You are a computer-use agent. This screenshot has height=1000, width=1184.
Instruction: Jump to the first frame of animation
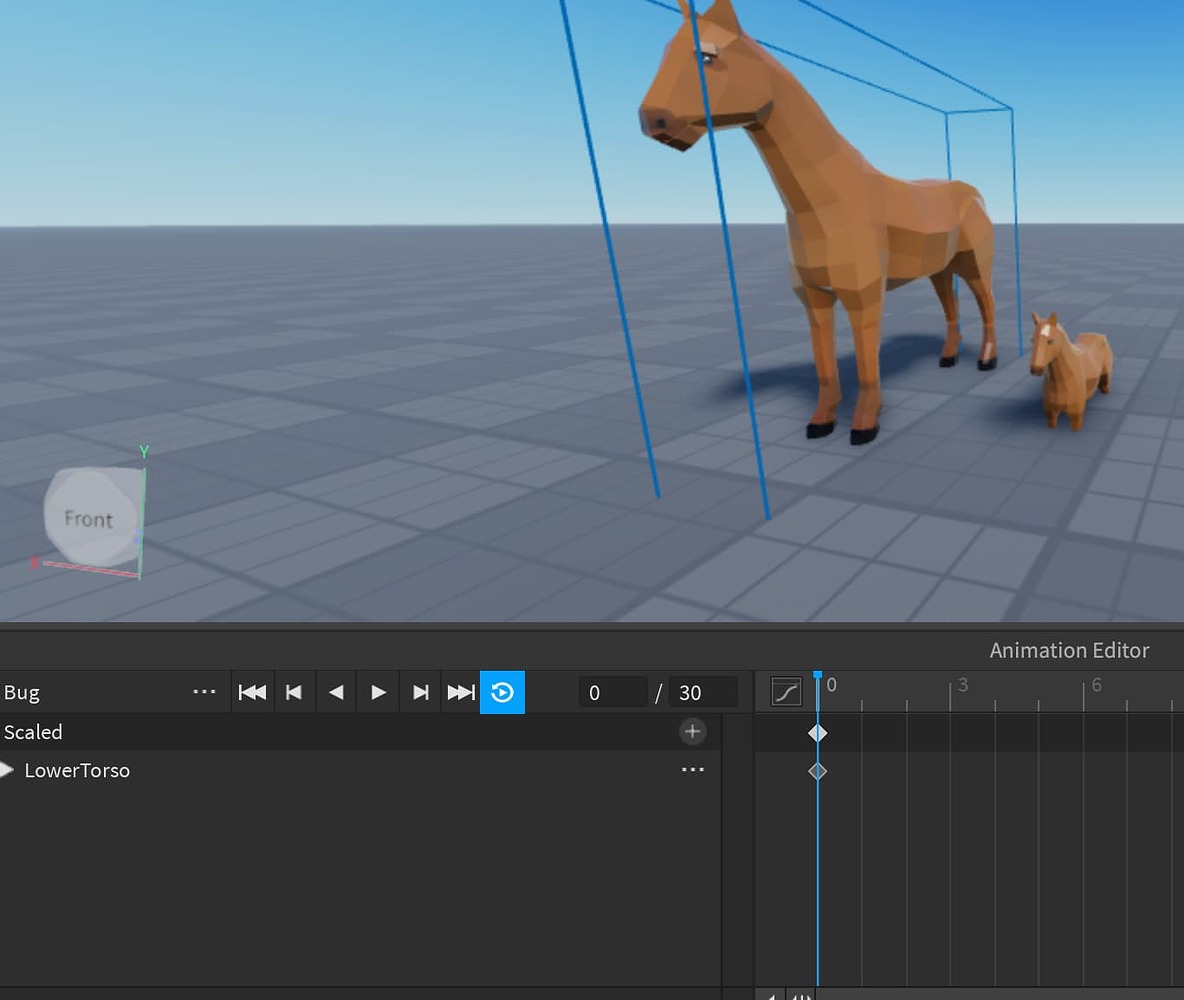point(252,691)
